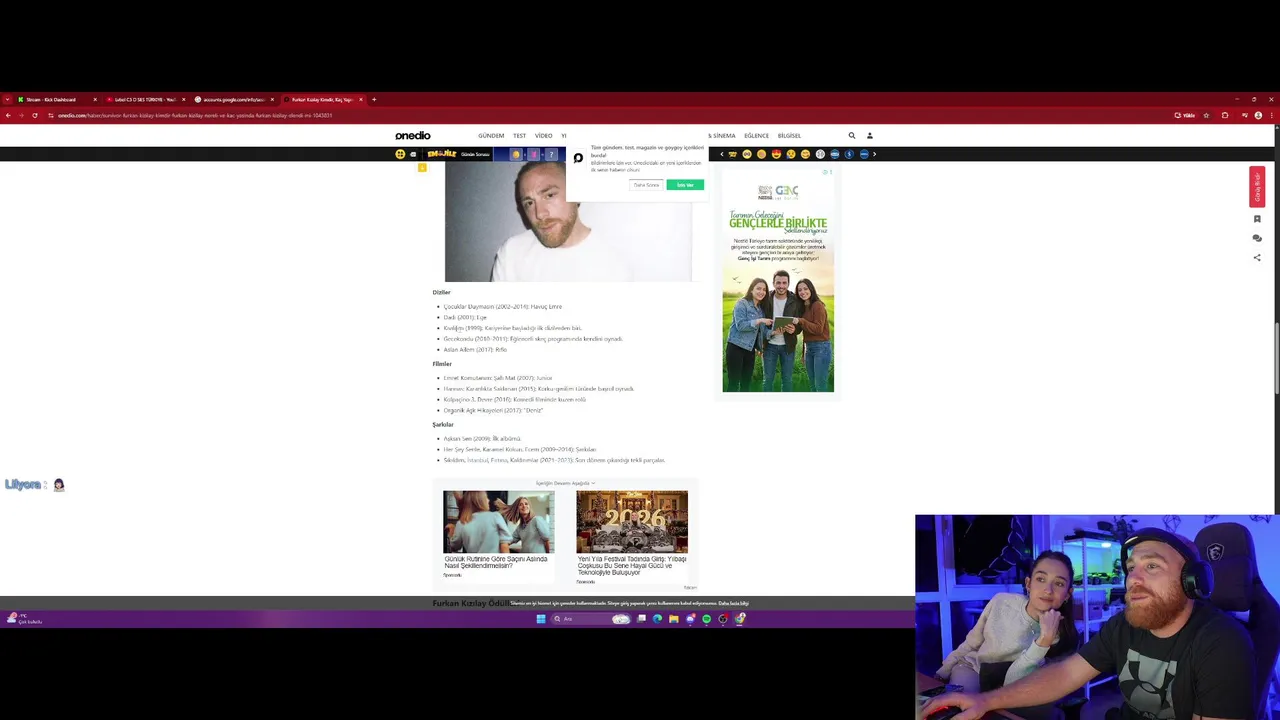The width and height of the screenshot is (1280, 720).
Task: Click the 2026 festival article thumbnail
Action: click(x=632, y=521)
